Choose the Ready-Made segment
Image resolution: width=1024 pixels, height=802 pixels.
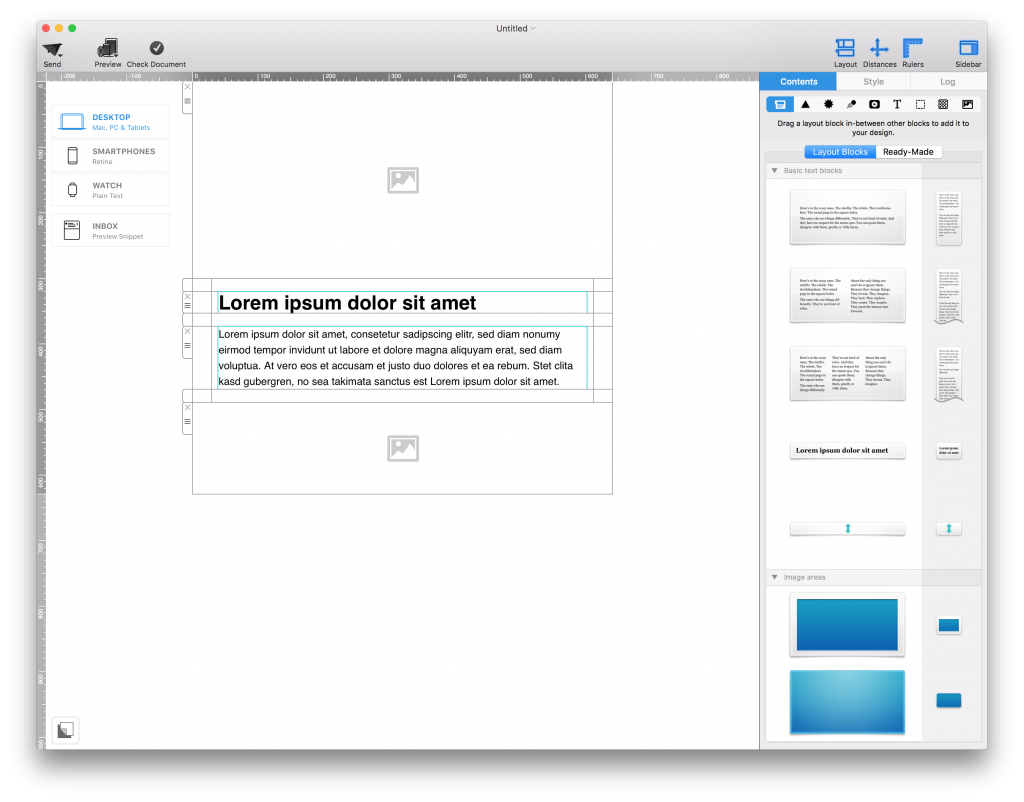coord(908,152)
